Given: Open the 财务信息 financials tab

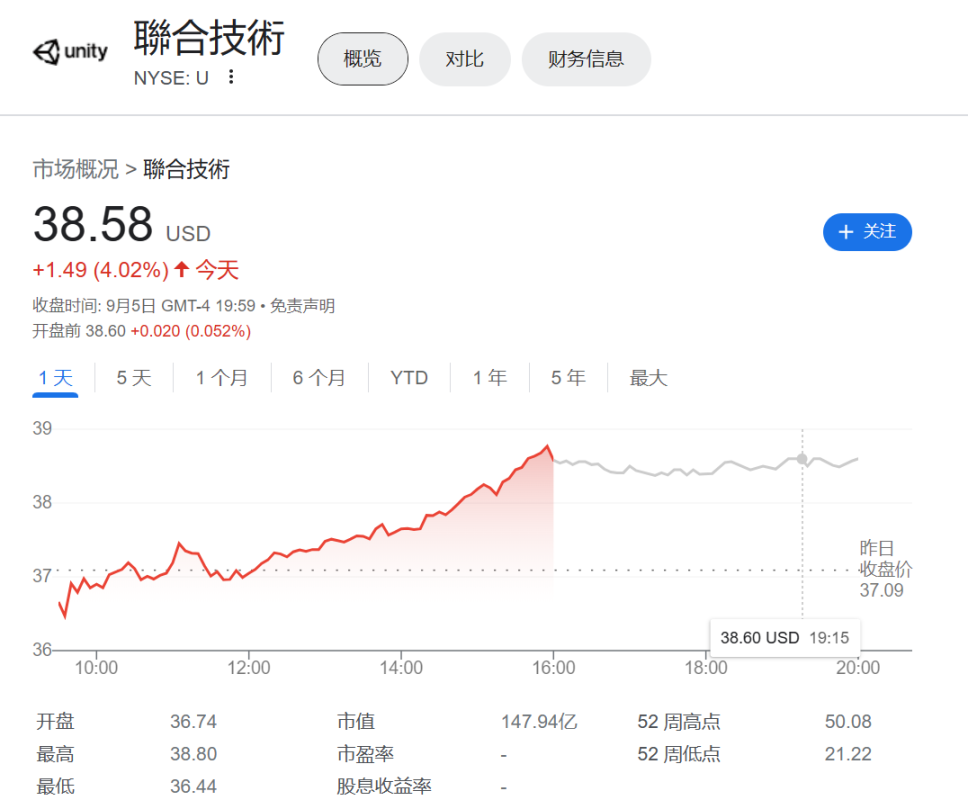Looking at the screenshot, I should click(586, 59).
